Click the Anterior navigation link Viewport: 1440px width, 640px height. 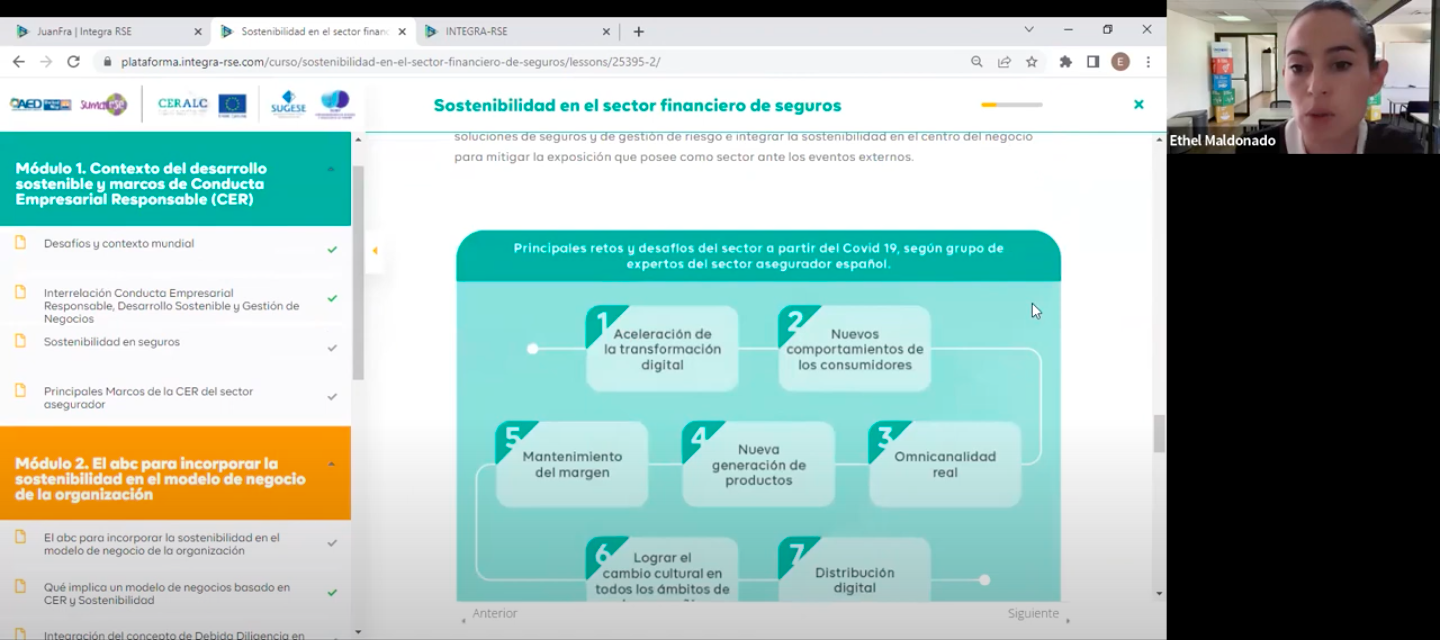(x=496, y=612)
